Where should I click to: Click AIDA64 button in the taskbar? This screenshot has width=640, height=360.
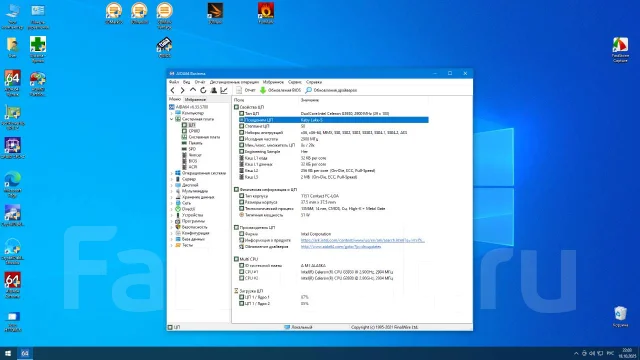[x=25, y=353]
